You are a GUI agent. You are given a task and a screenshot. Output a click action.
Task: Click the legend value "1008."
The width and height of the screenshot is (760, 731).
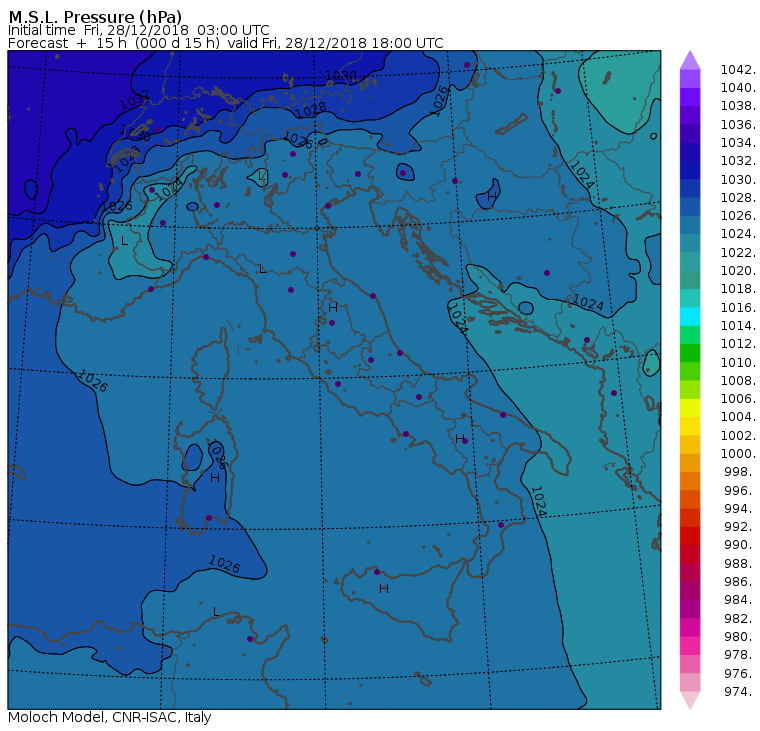click(x=738, y=381)
